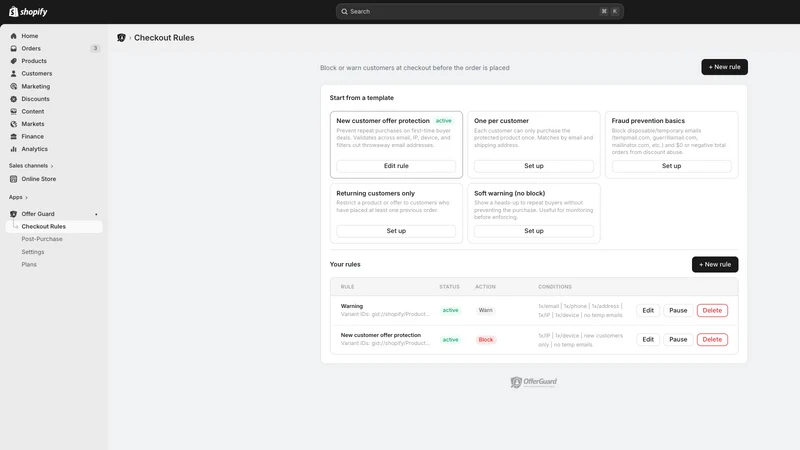Image resolution: width=800 pixels, height=450 pixels.
Task: Set up the One per customer template
Action: [534, 166]
